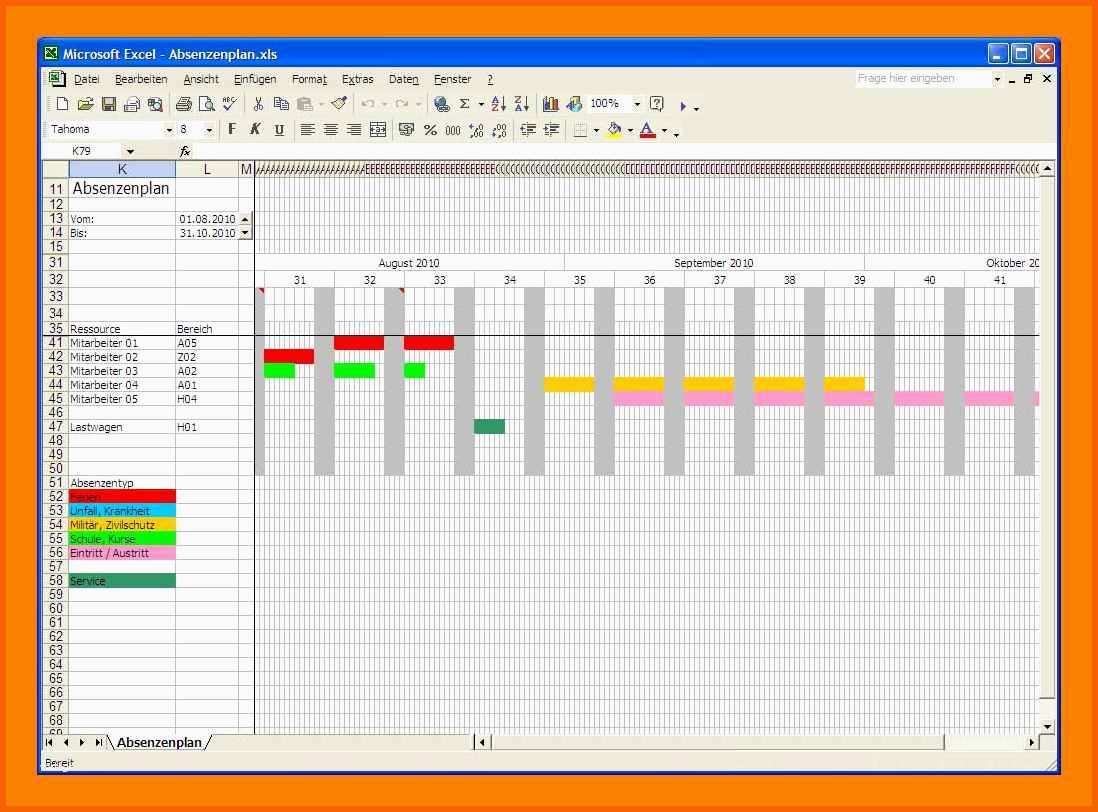Click the horizontal scrollbar right arrow

click(1031, 742)
